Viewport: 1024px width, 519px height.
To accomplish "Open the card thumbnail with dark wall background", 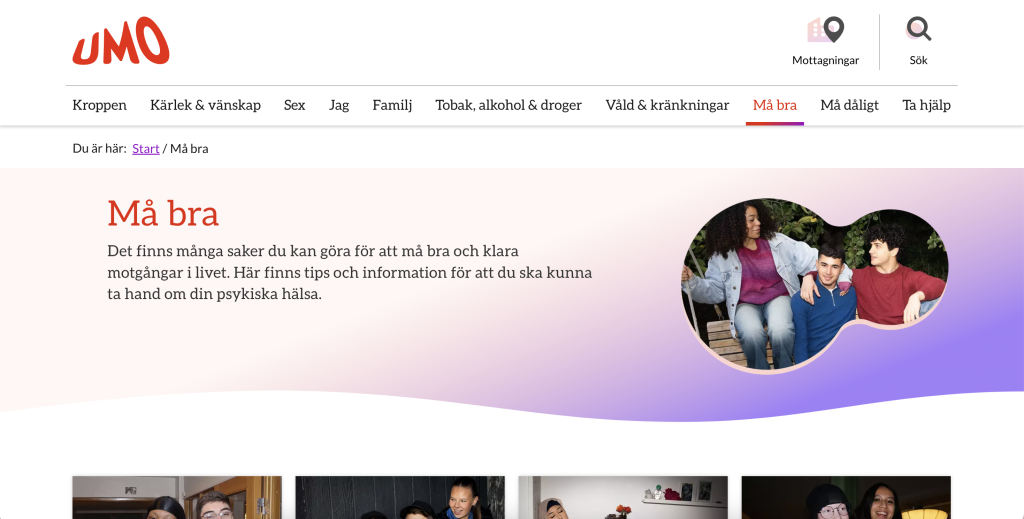I will 400,497.
